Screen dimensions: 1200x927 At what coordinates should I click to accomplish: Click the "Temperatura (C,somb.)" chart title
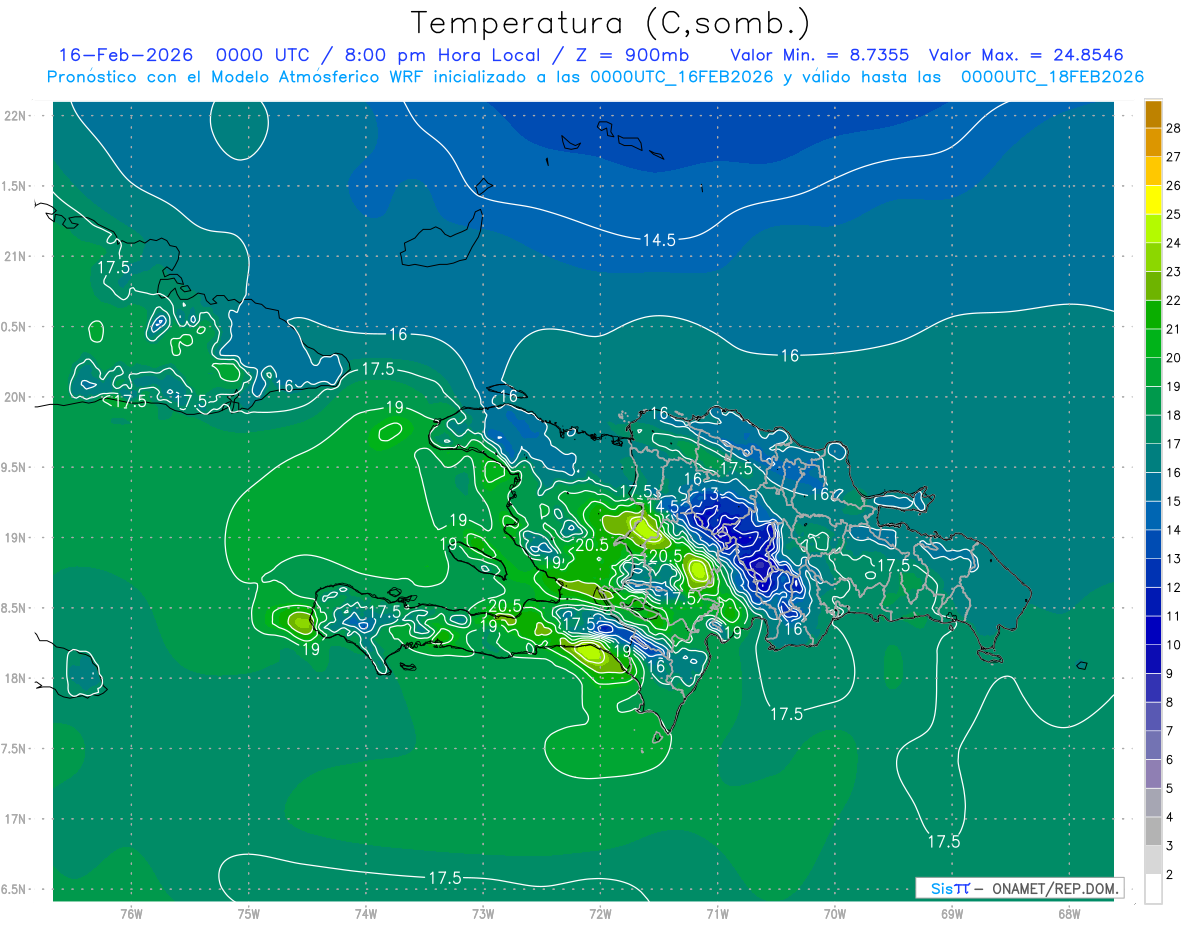(x=611, y=23)
